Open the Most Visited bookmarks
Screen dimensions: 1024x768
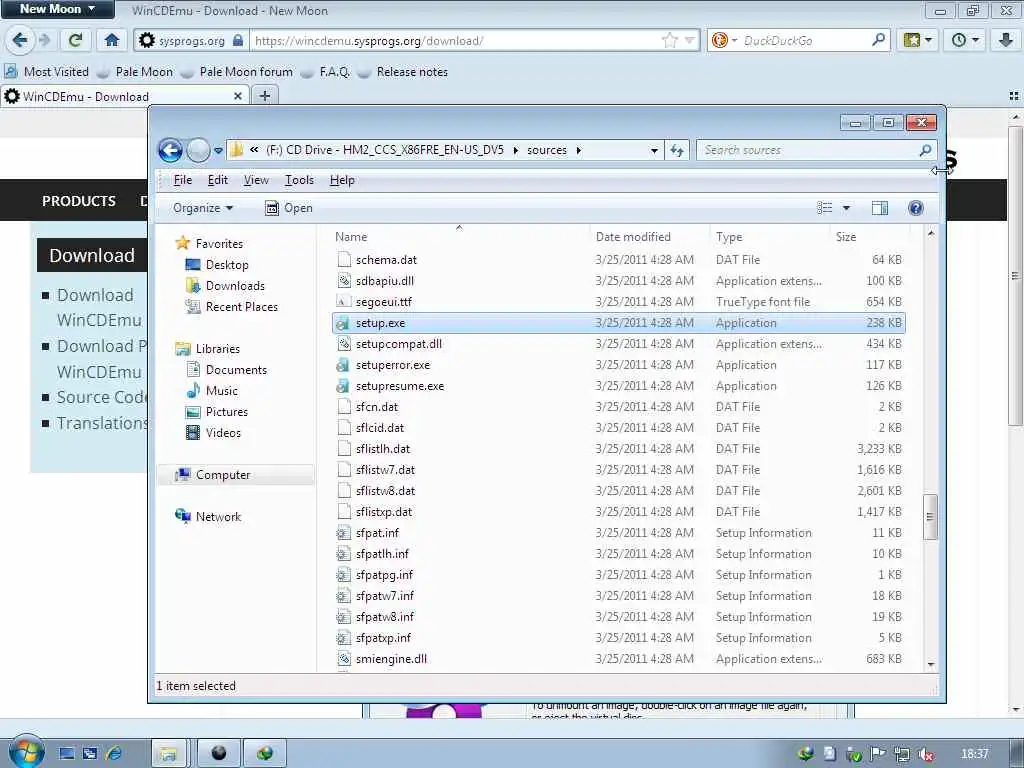[47, 72]
